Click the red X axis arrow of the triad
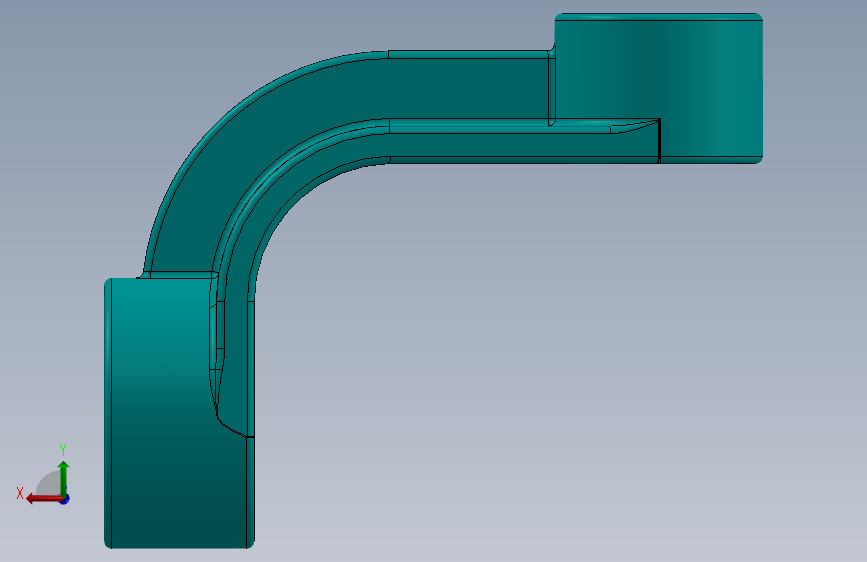Screen dimensions: 867x562 44,499
